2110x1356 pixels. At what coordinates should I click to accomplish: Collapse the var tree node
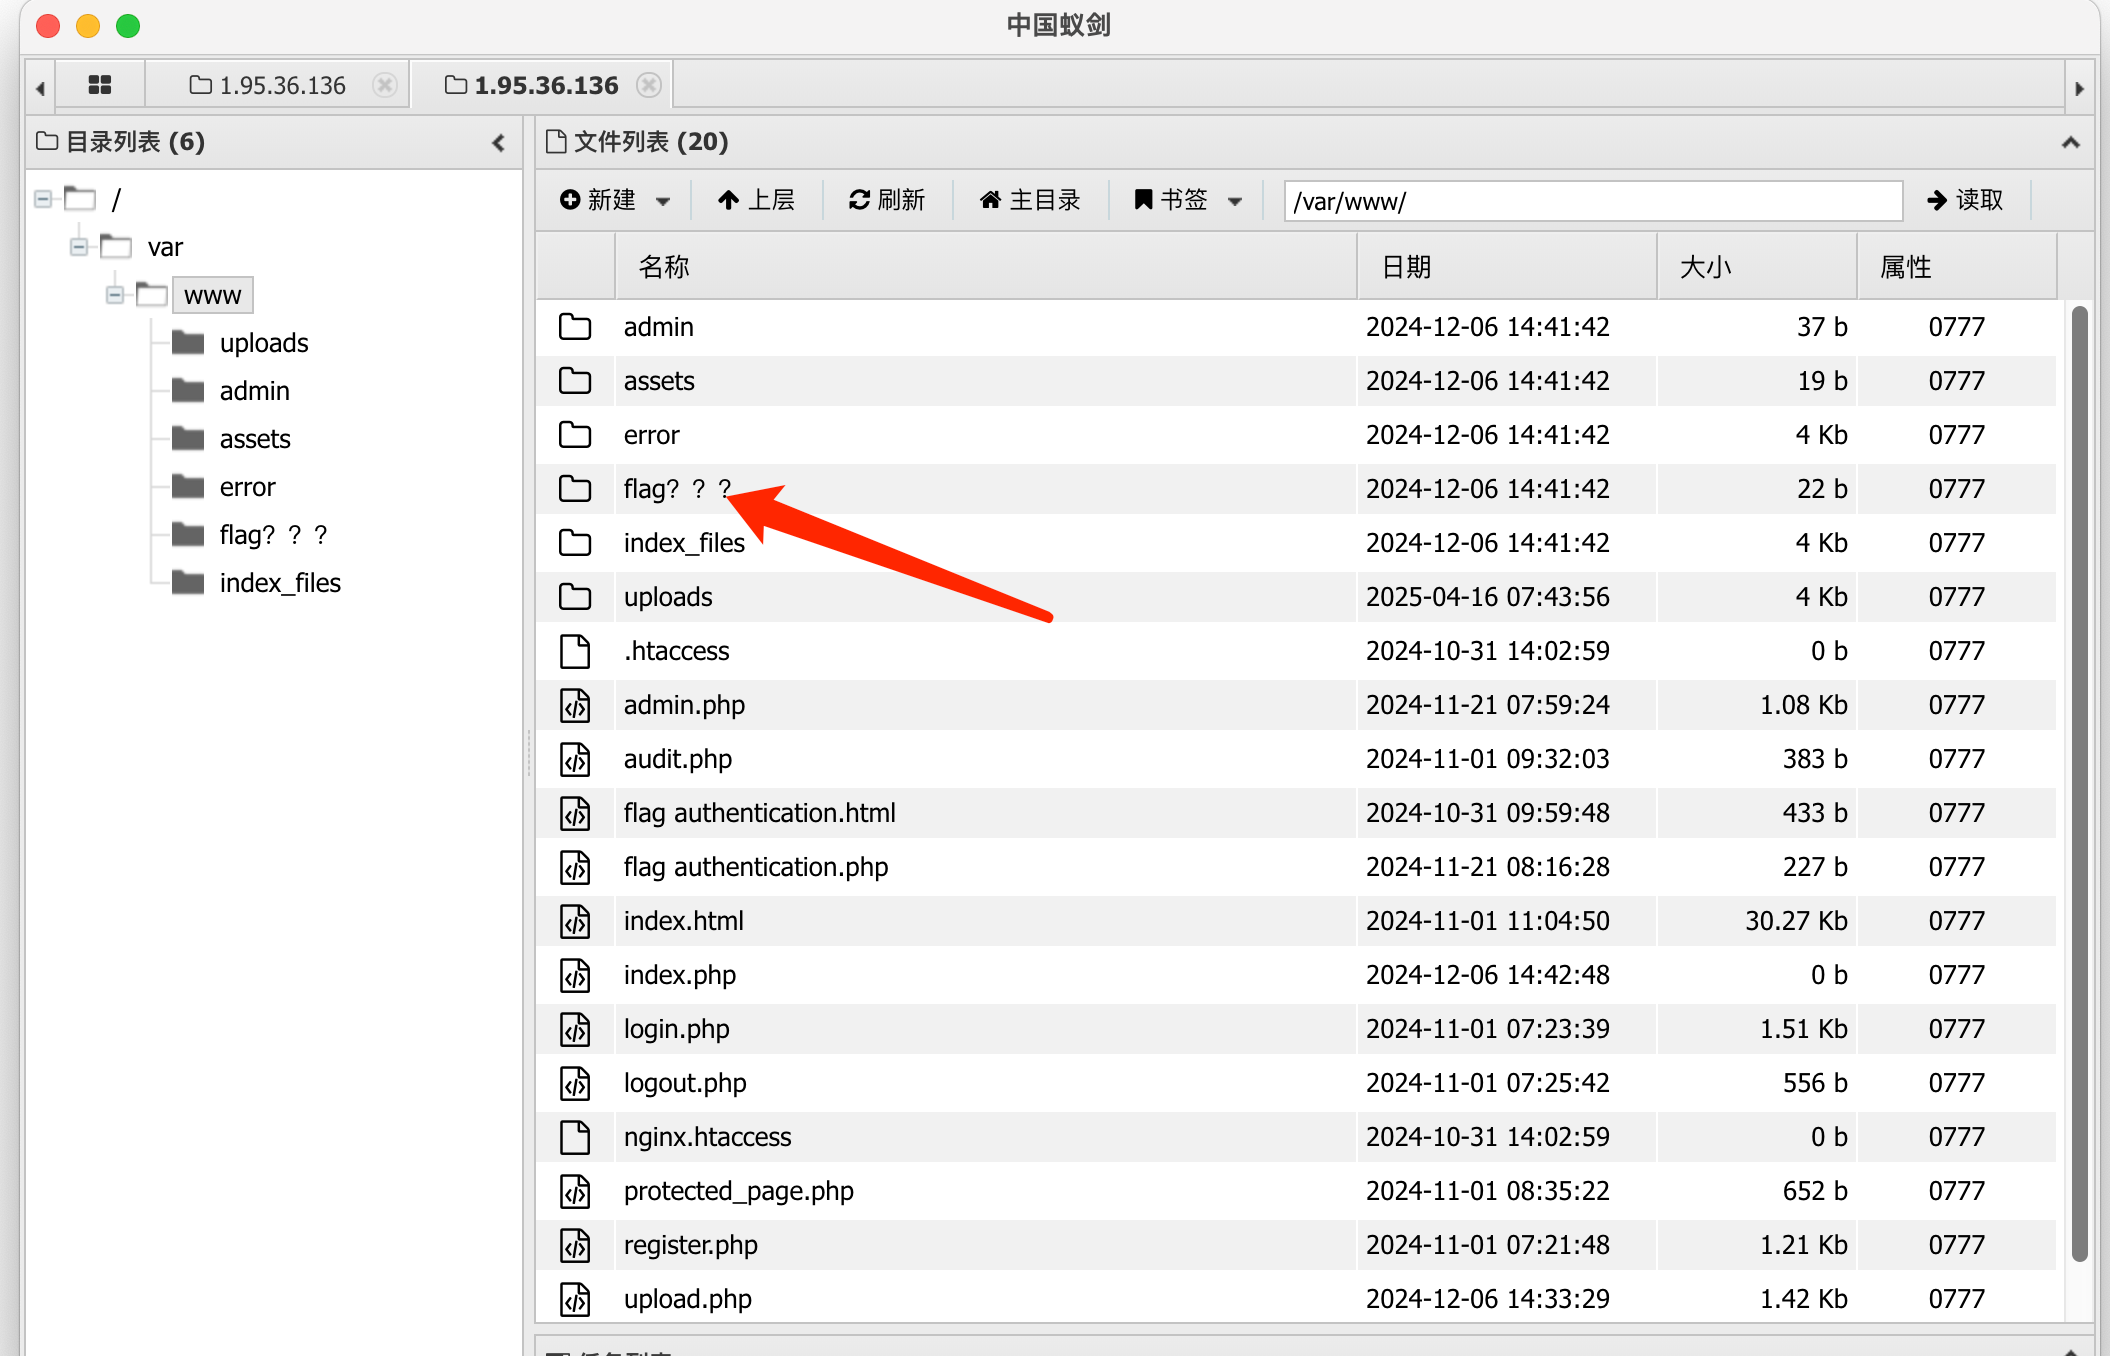(x=79, y=247)
